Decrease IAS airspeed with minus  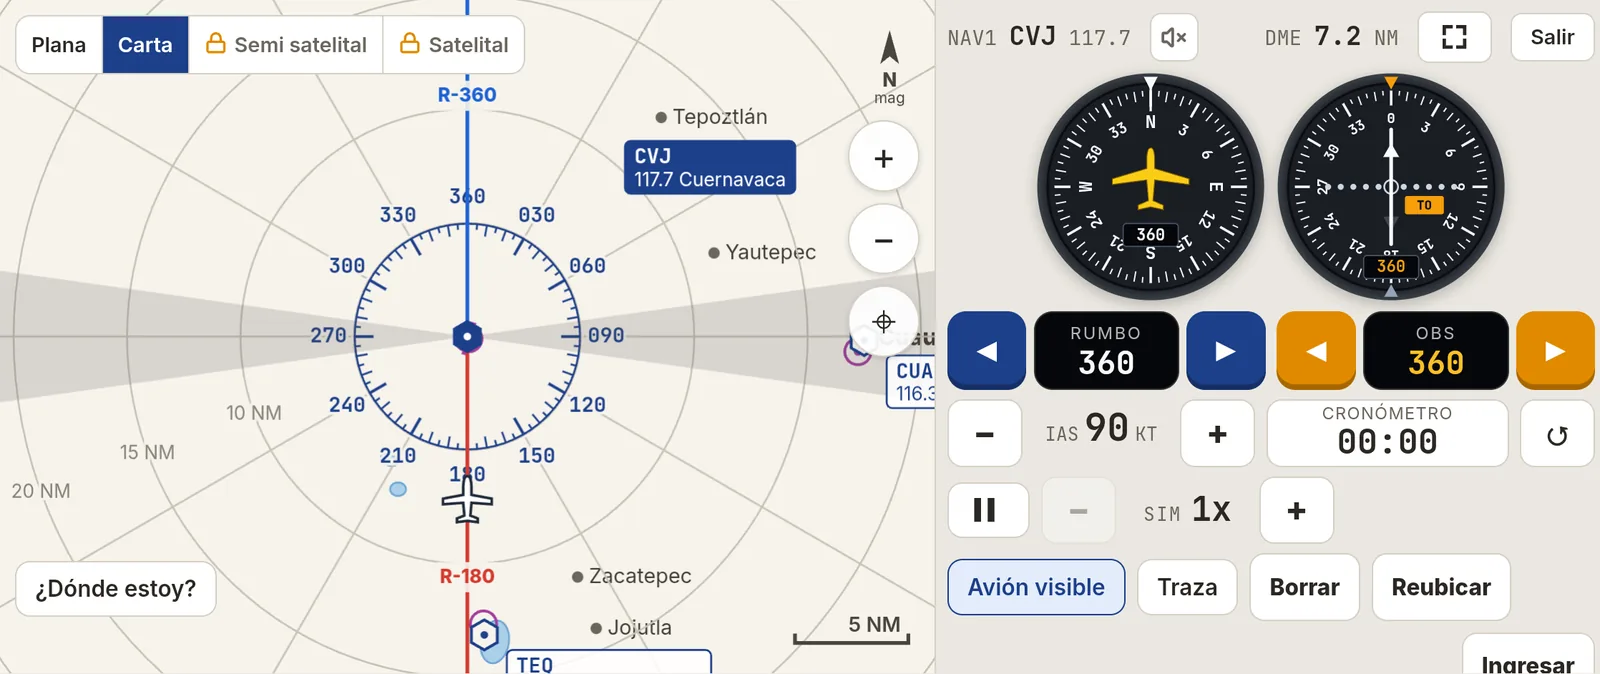click(x=985, y=434)
